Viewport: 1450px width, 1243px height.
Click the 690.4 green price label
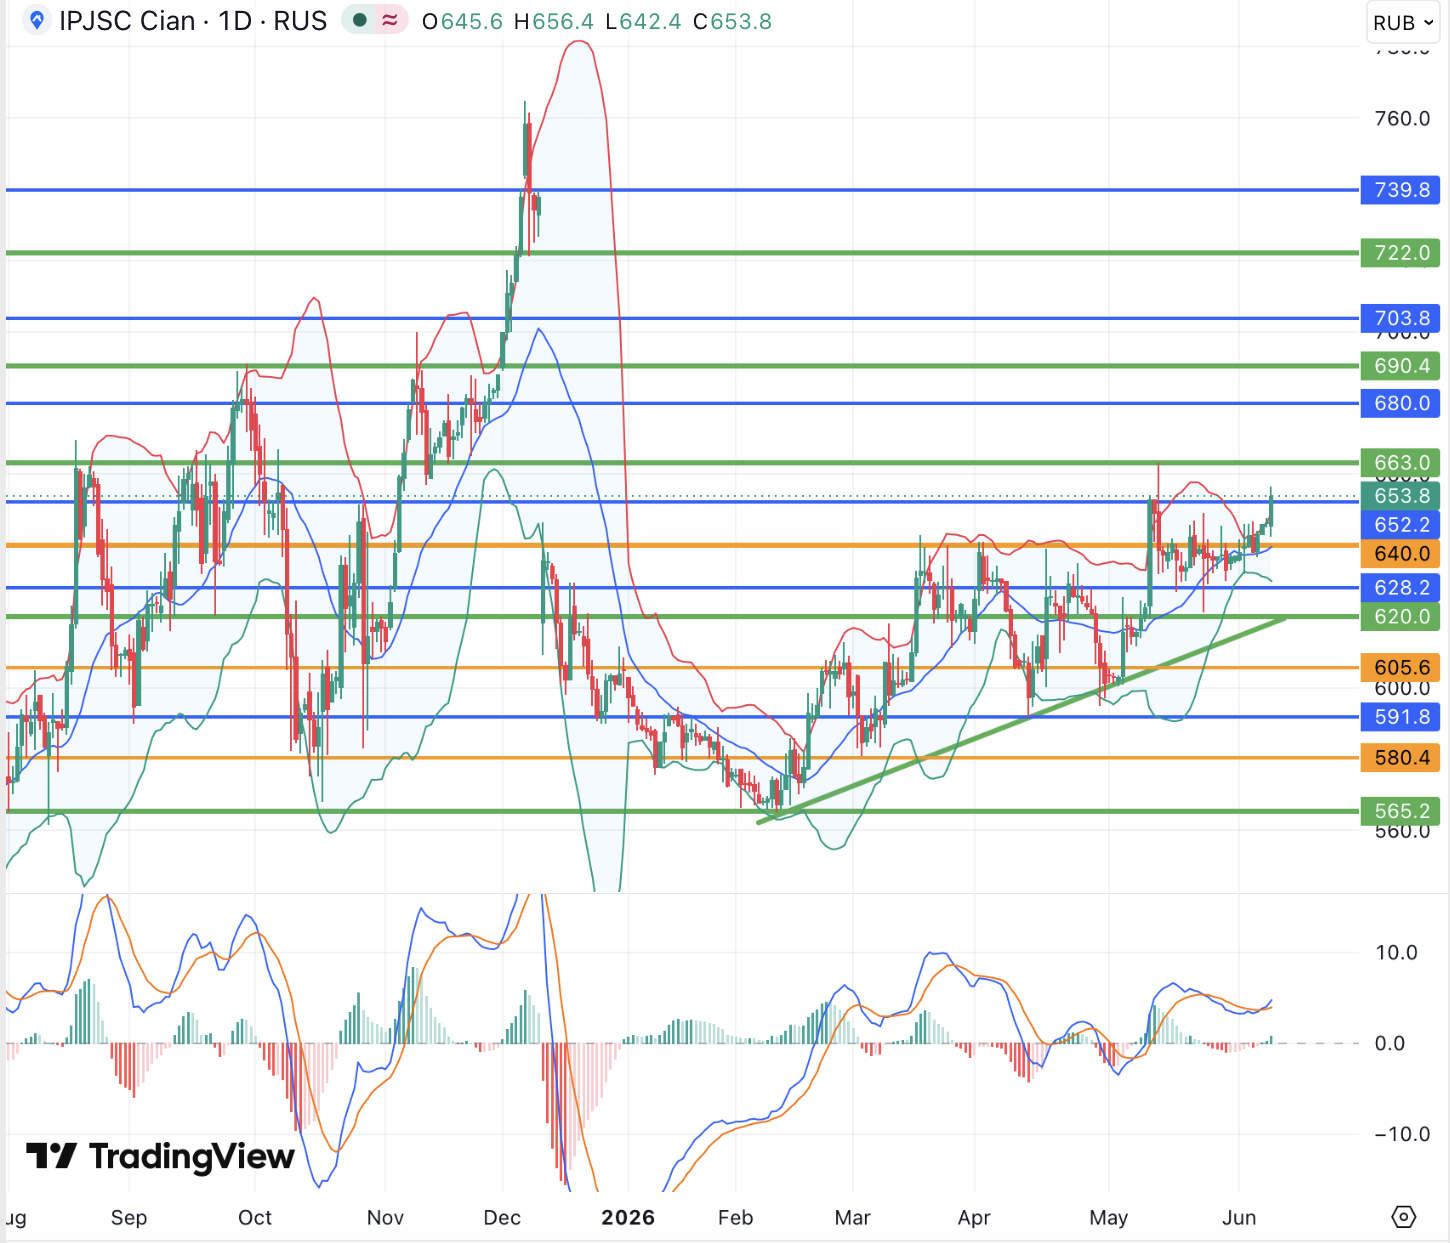point(1400,366)
